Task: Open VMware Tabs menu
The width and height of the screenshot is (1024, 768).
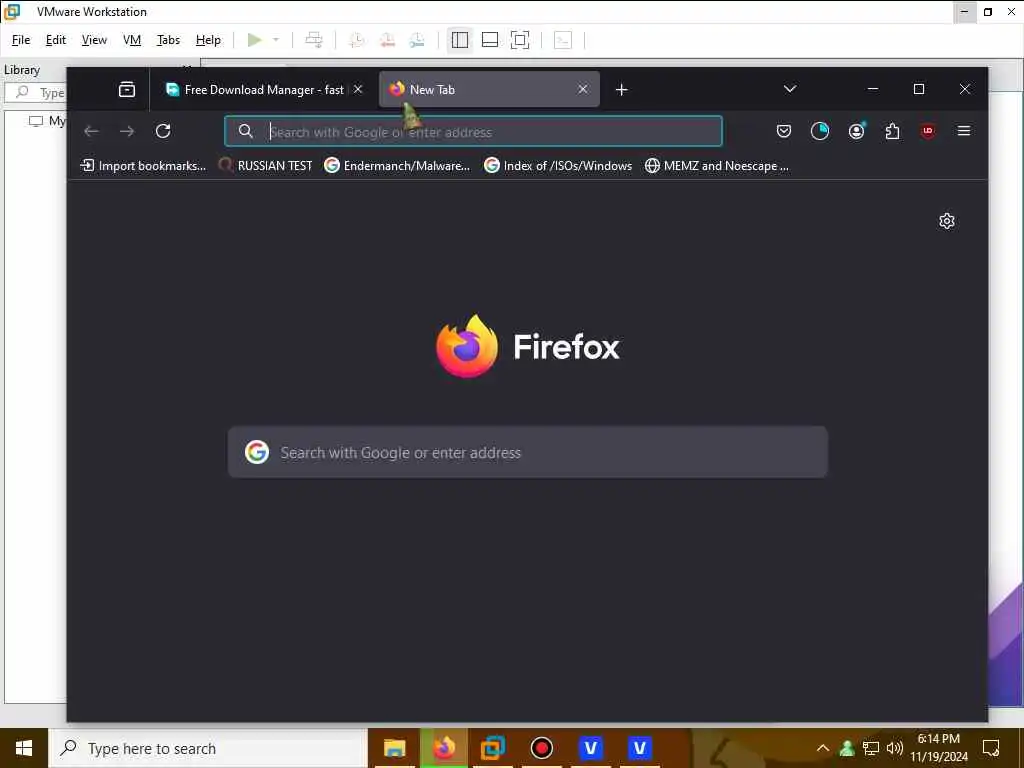Action: (168, 40)
